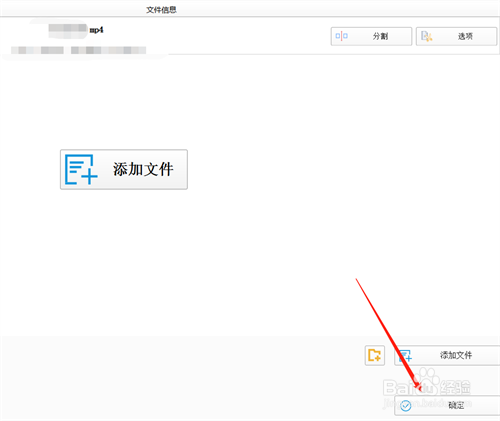Click the 分割 split button
Screen dimensions: 500x421
[x=371, y=36]
